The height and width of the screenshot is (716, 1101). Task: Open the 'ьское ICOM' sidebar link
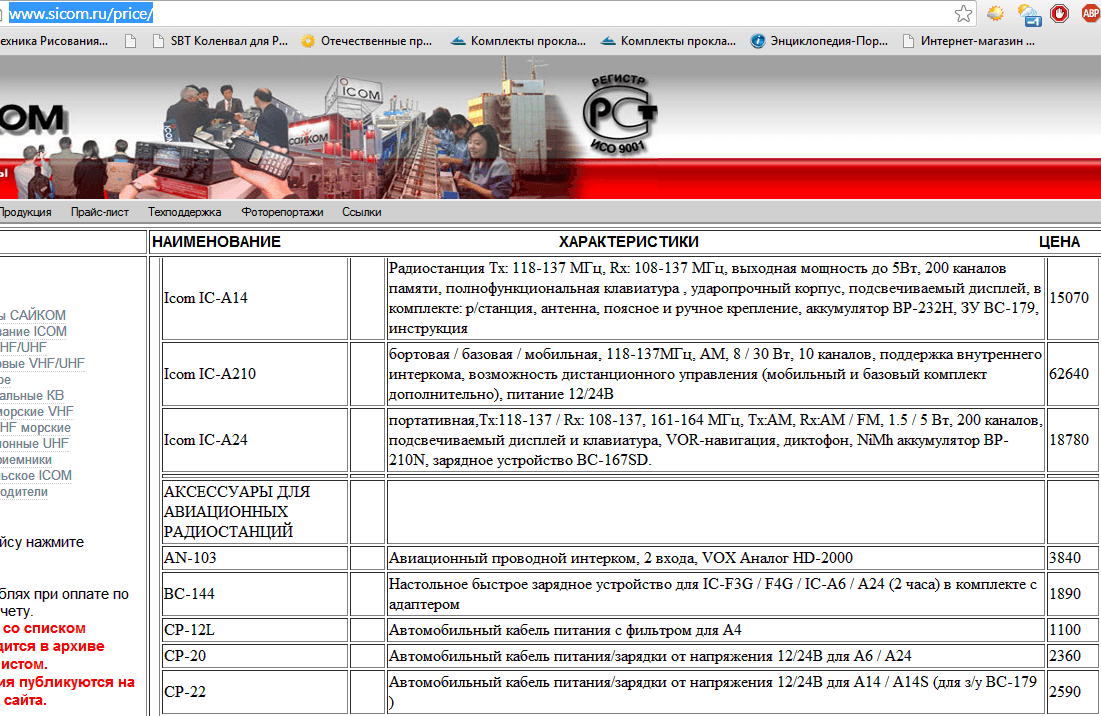click(35, 475)
